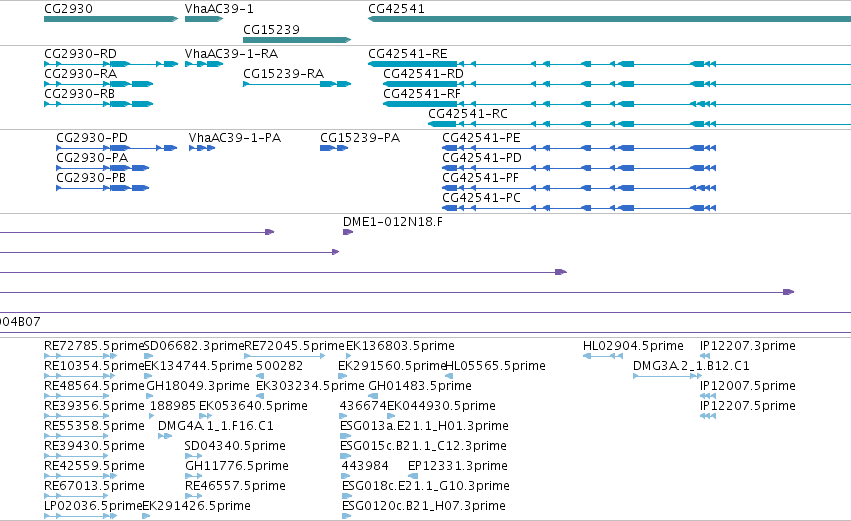The height and width of the screenshot is (521, 851).
Task: Click the GH11776.5prime EST label
Action: tap(237, 467)
